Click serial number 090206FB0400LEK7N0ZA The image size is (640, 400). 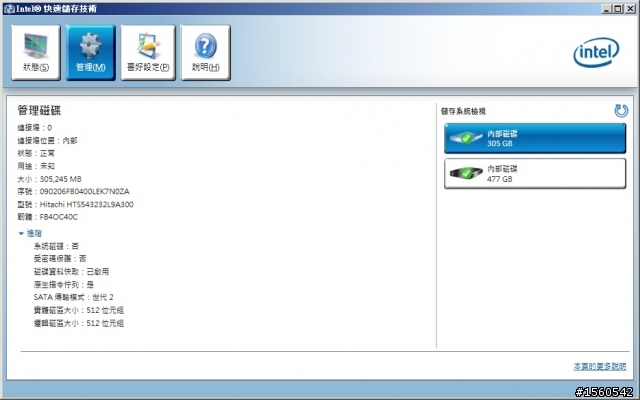84,191
